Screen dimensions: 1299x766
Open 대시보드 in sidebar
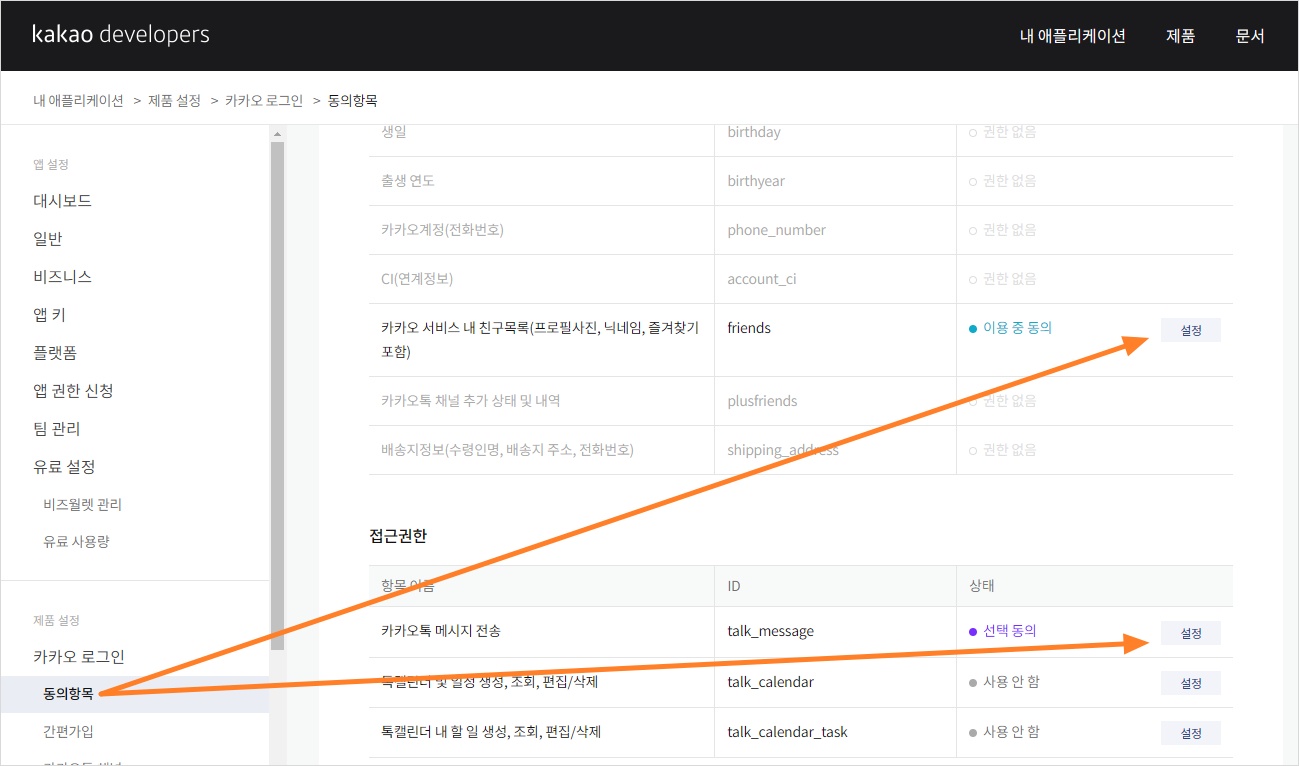[62, 201]
